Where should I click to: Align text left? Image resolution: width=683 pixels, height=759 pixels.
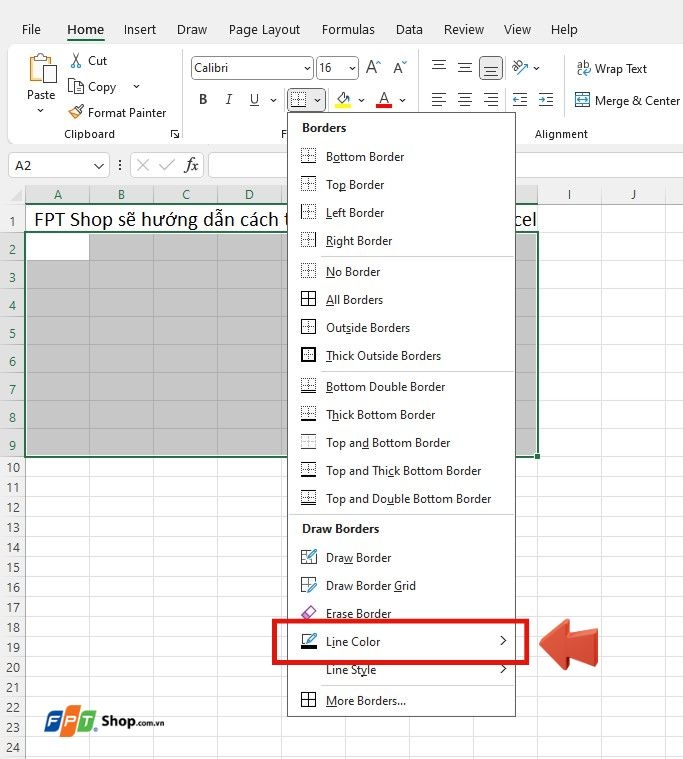pyautogui.click(x=439, y=100)
